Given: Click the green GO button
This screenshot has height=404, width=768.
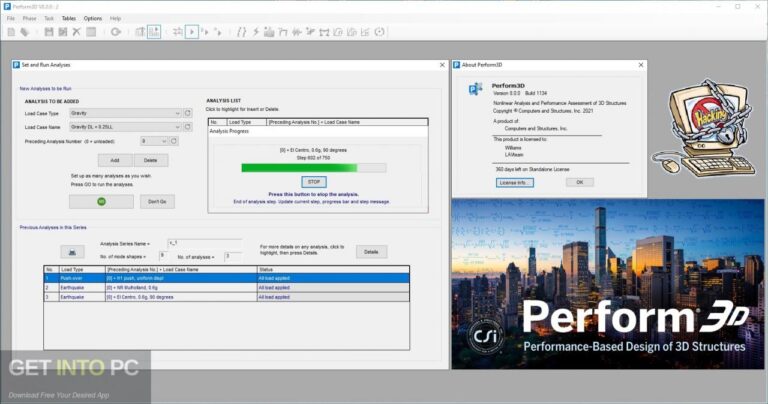Looking at the screenshot, I should (x=101, y=201).
